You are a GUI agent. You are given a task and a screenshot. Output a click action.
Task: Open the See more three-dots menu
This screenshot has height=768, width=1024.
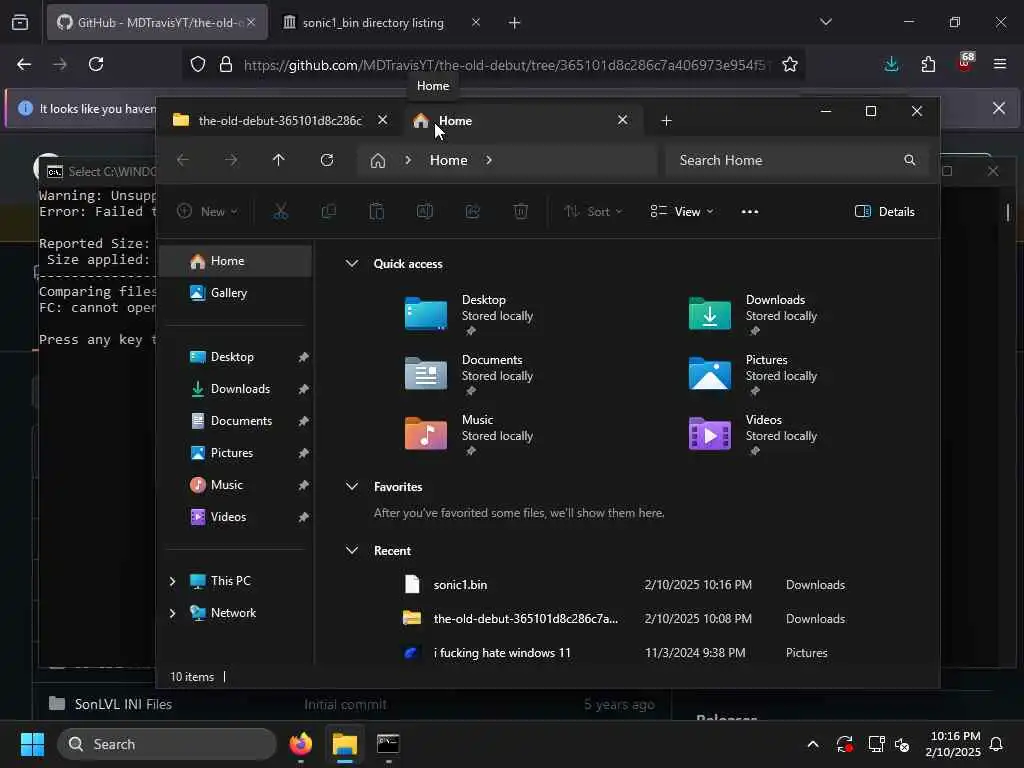pos(750,211)
